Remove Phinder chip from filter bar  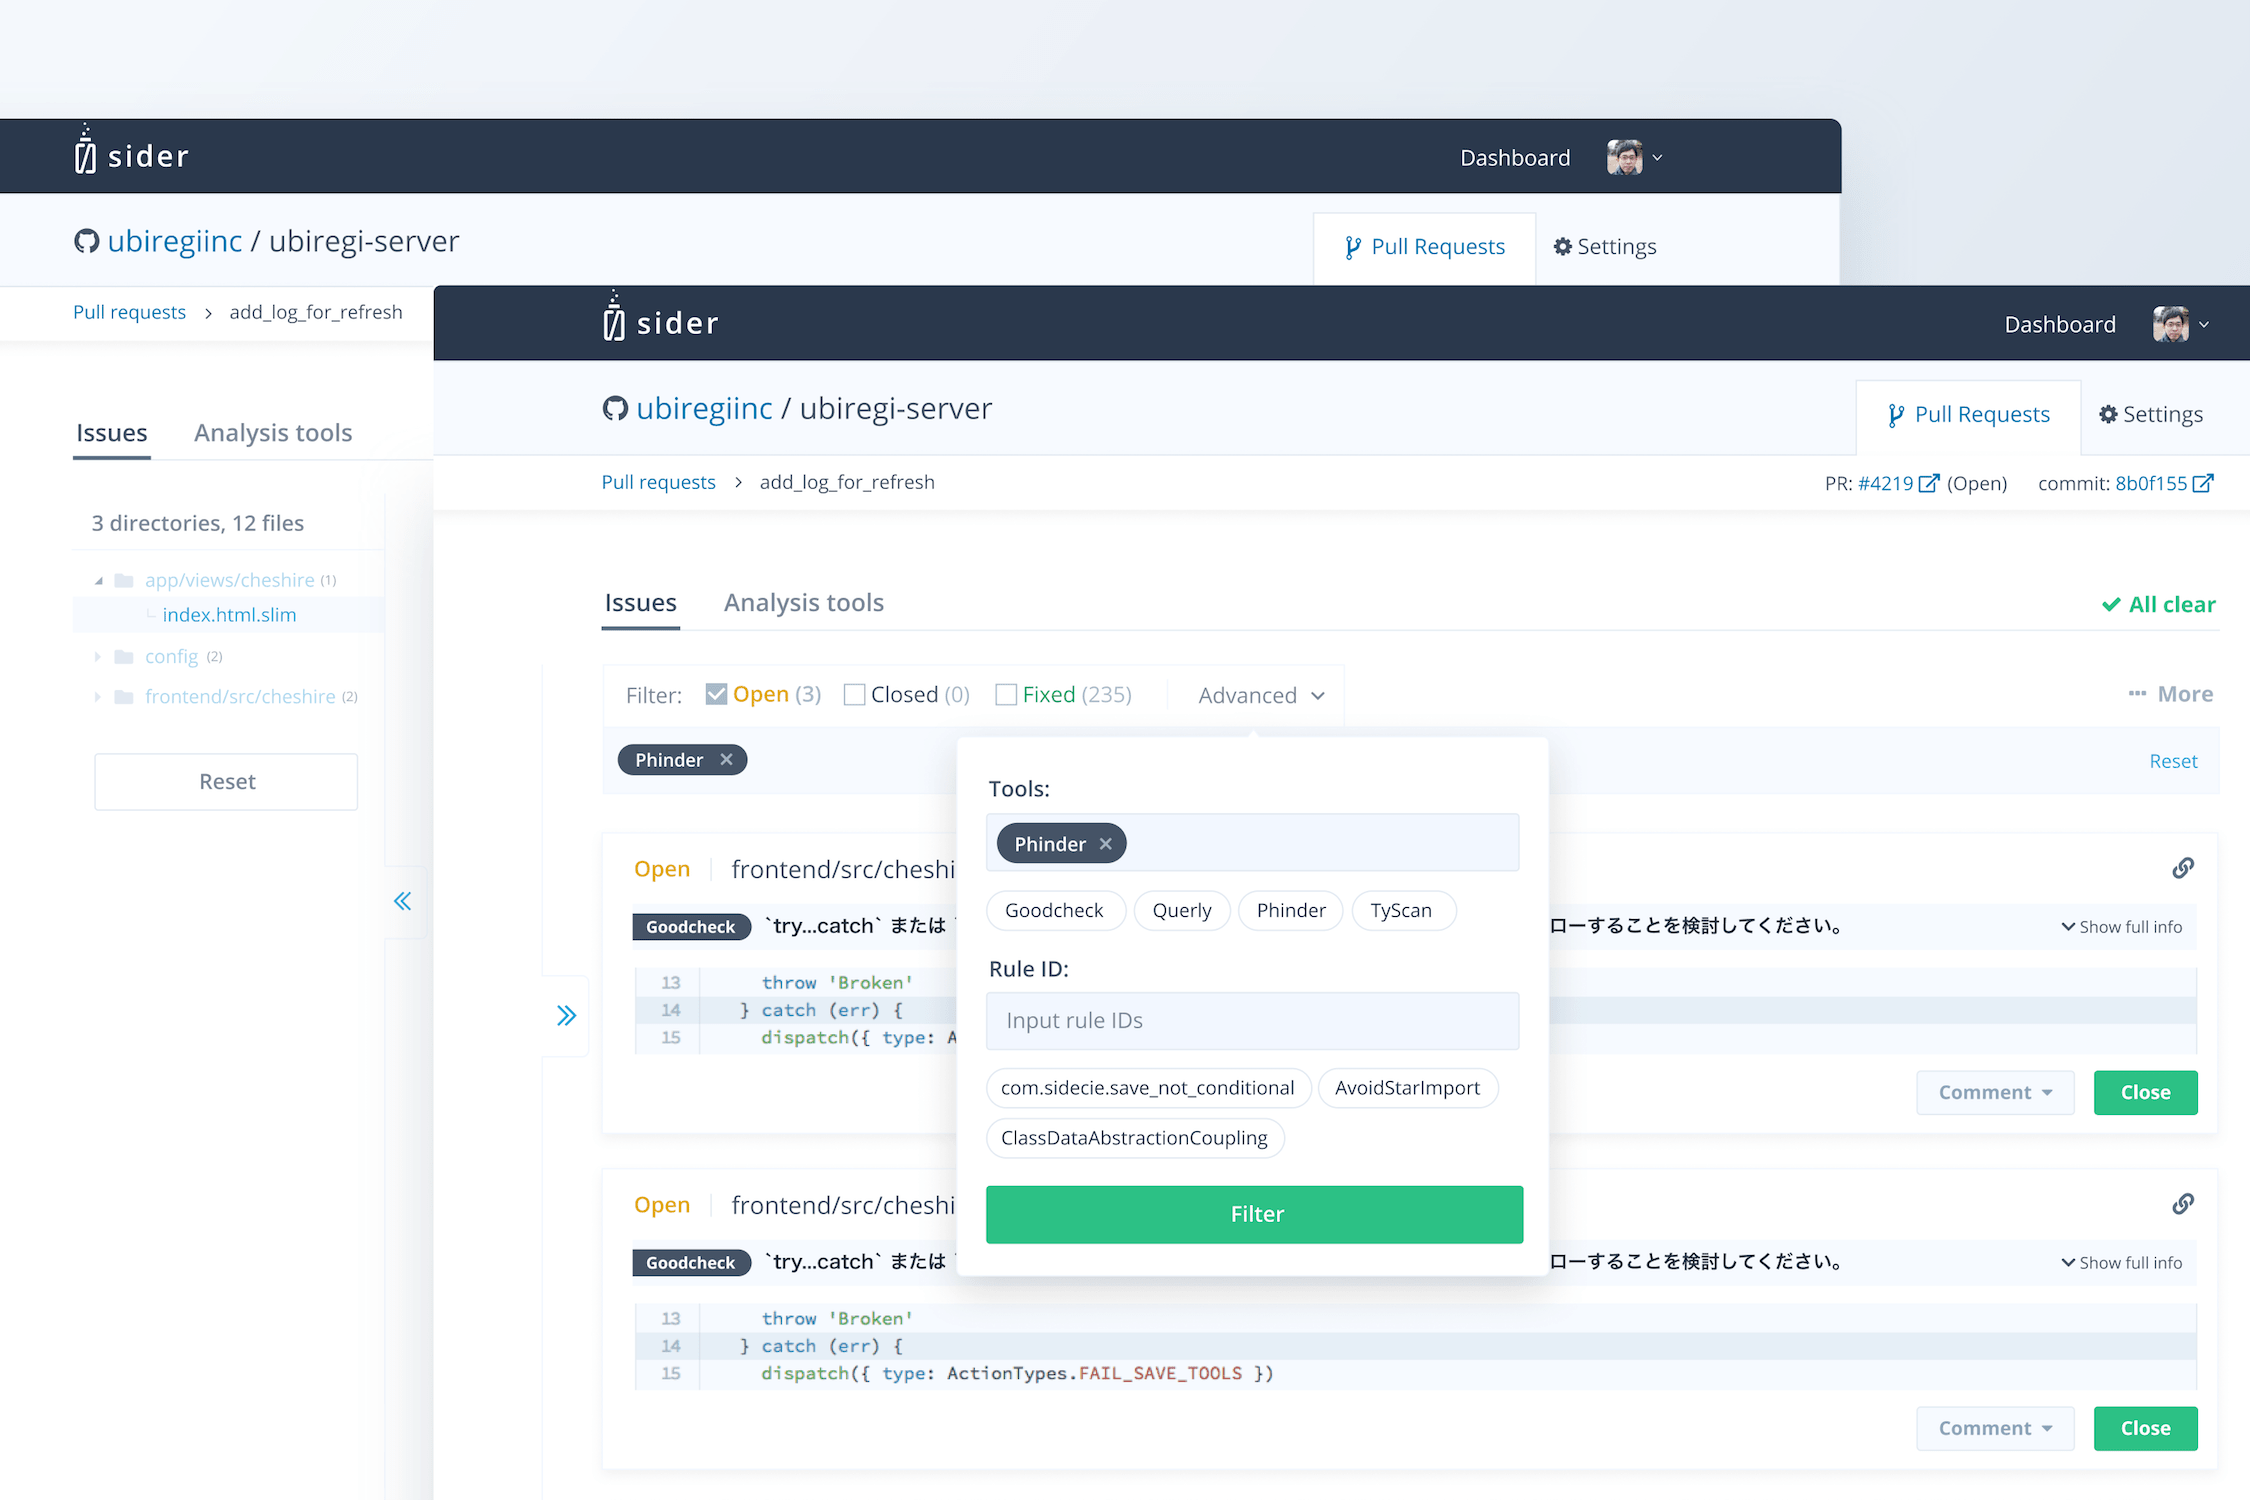point(727,760)
